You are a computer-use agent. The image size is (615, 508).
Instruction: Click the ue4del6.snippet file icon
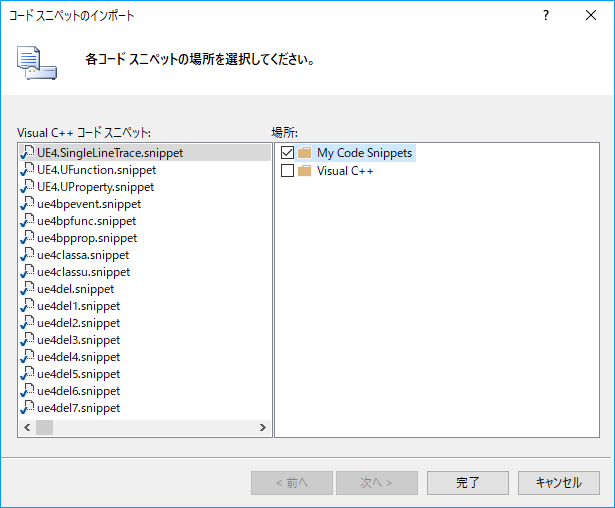click(27, 391)
